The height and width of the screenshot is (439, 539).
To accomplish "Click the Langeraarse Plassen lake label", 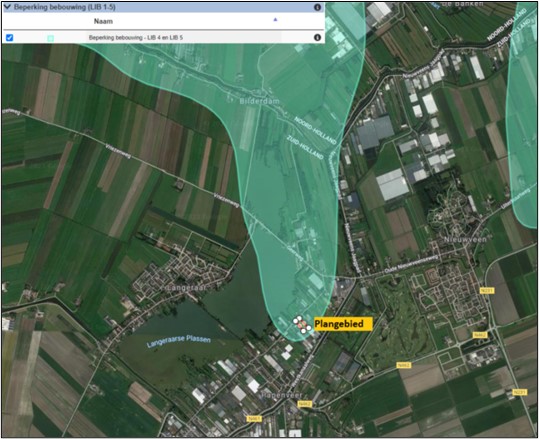I will (179, 341).
